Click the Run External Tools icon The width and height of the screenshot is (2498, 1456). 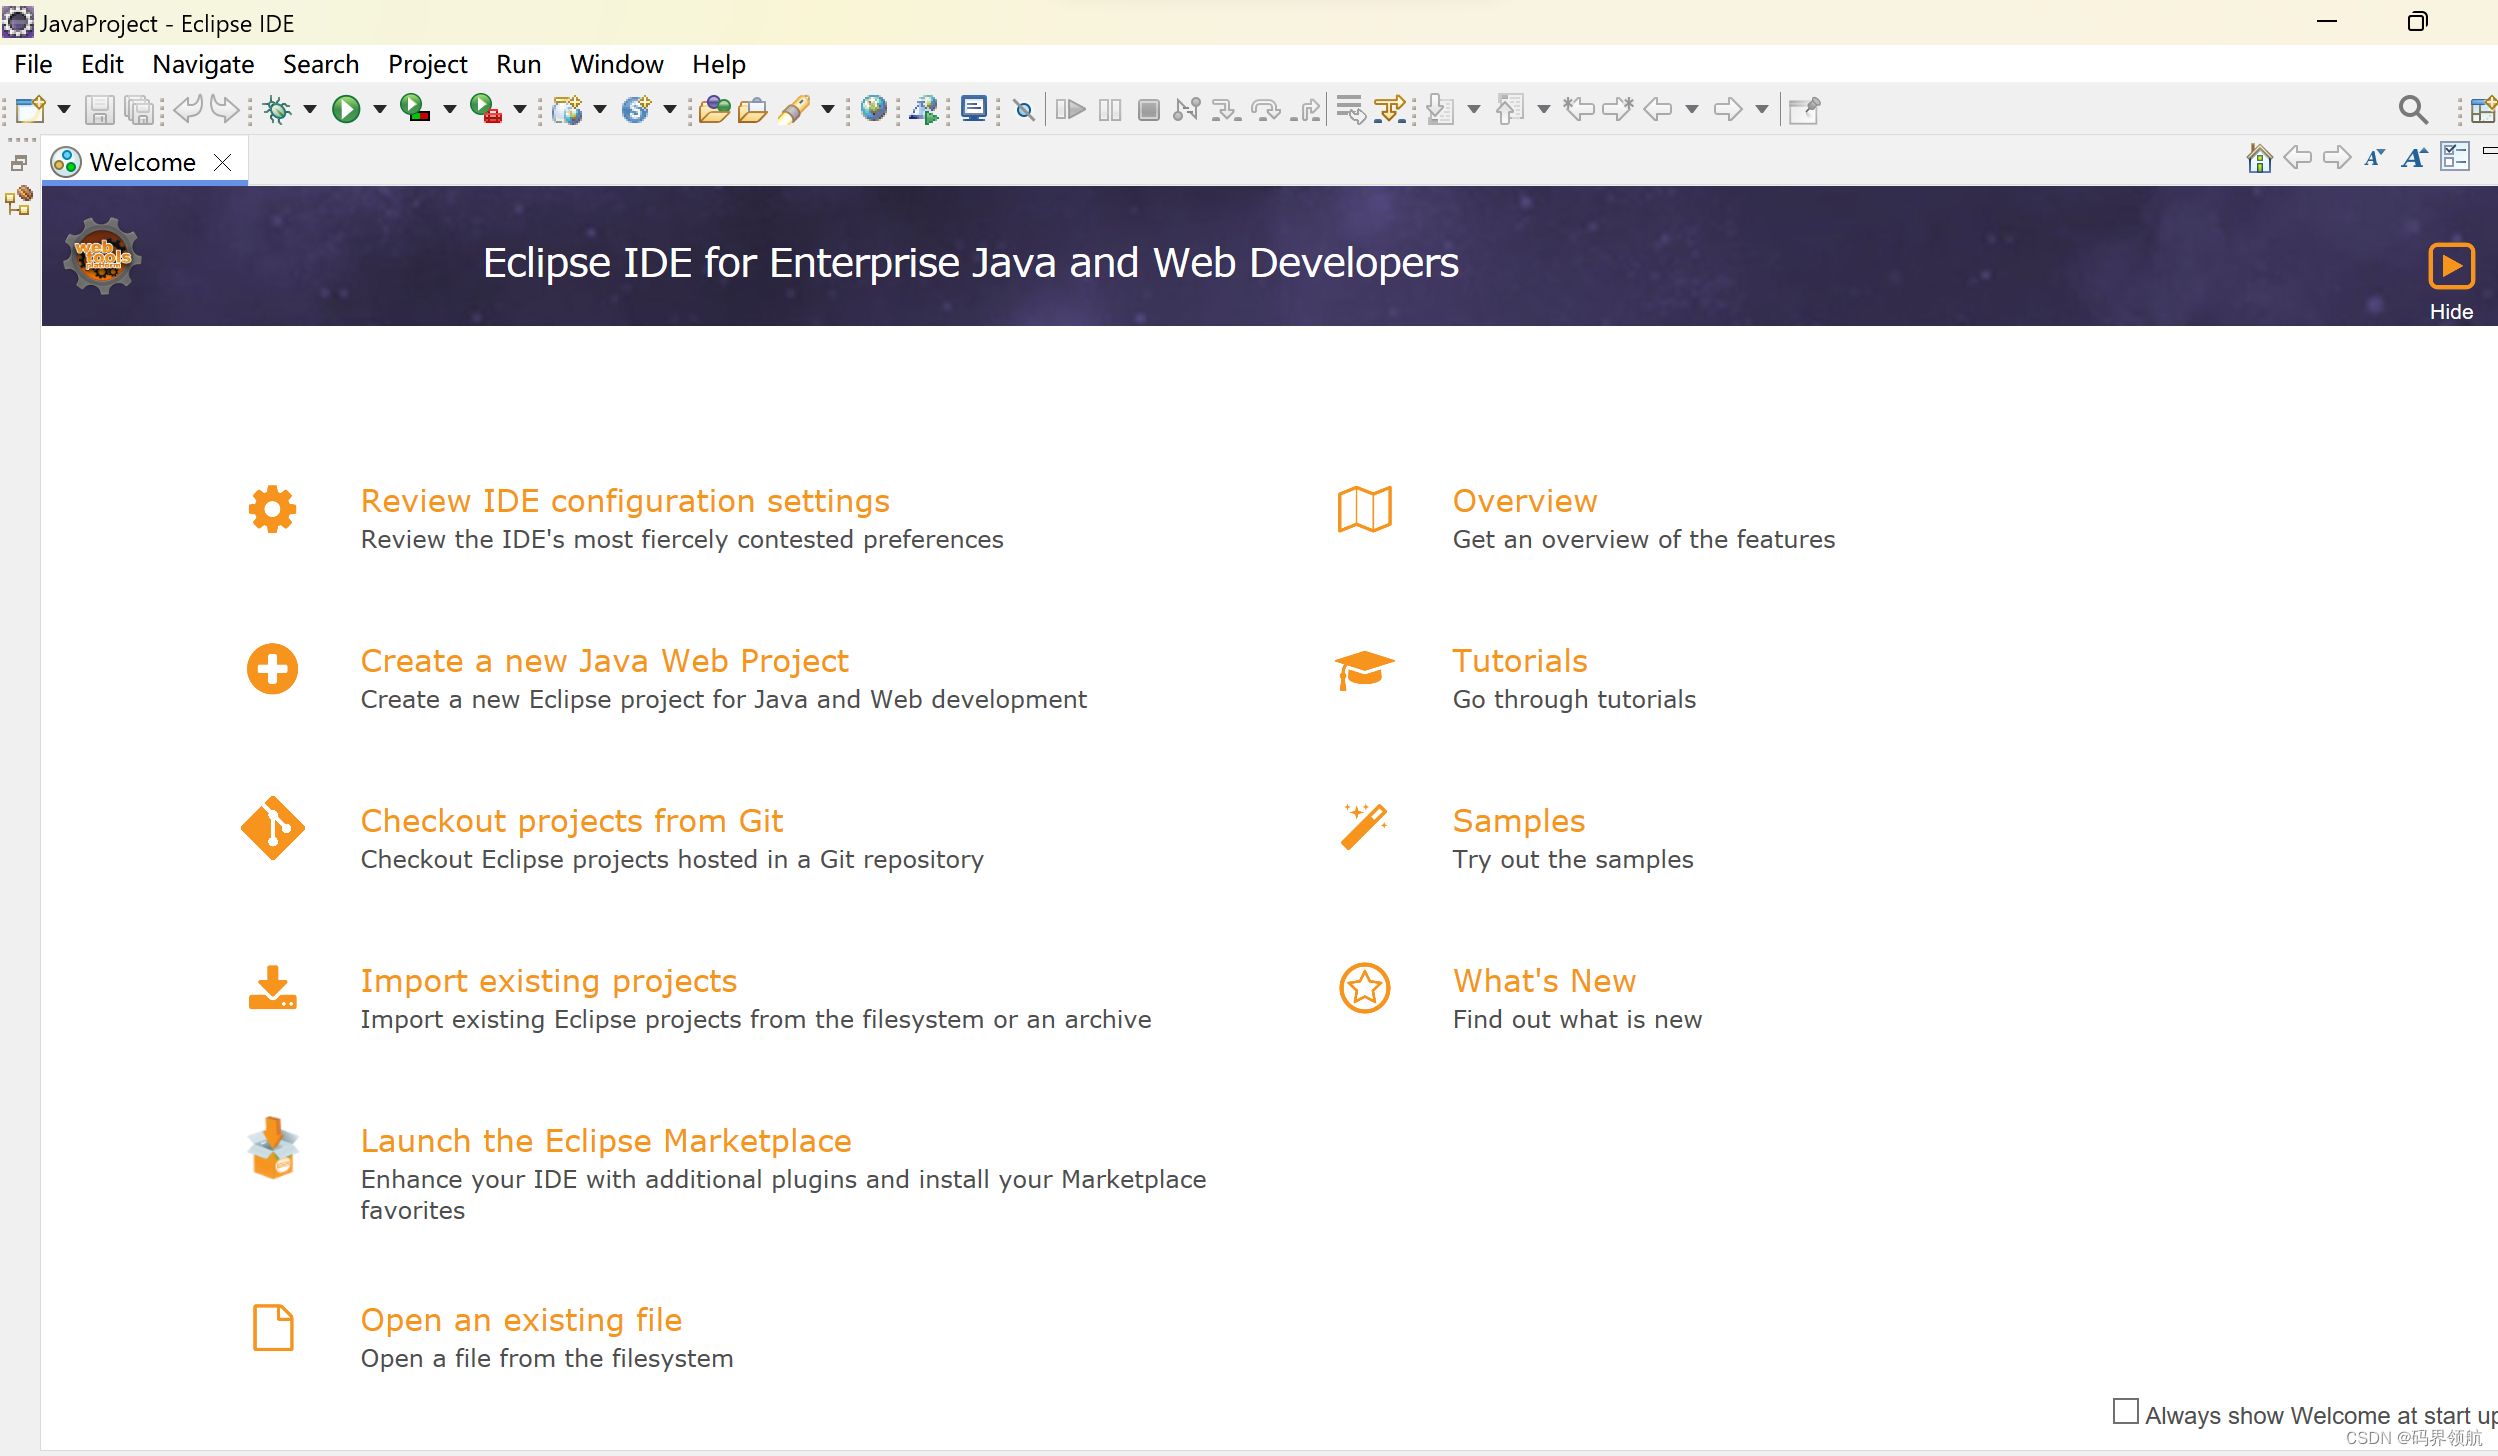point(485,108)
